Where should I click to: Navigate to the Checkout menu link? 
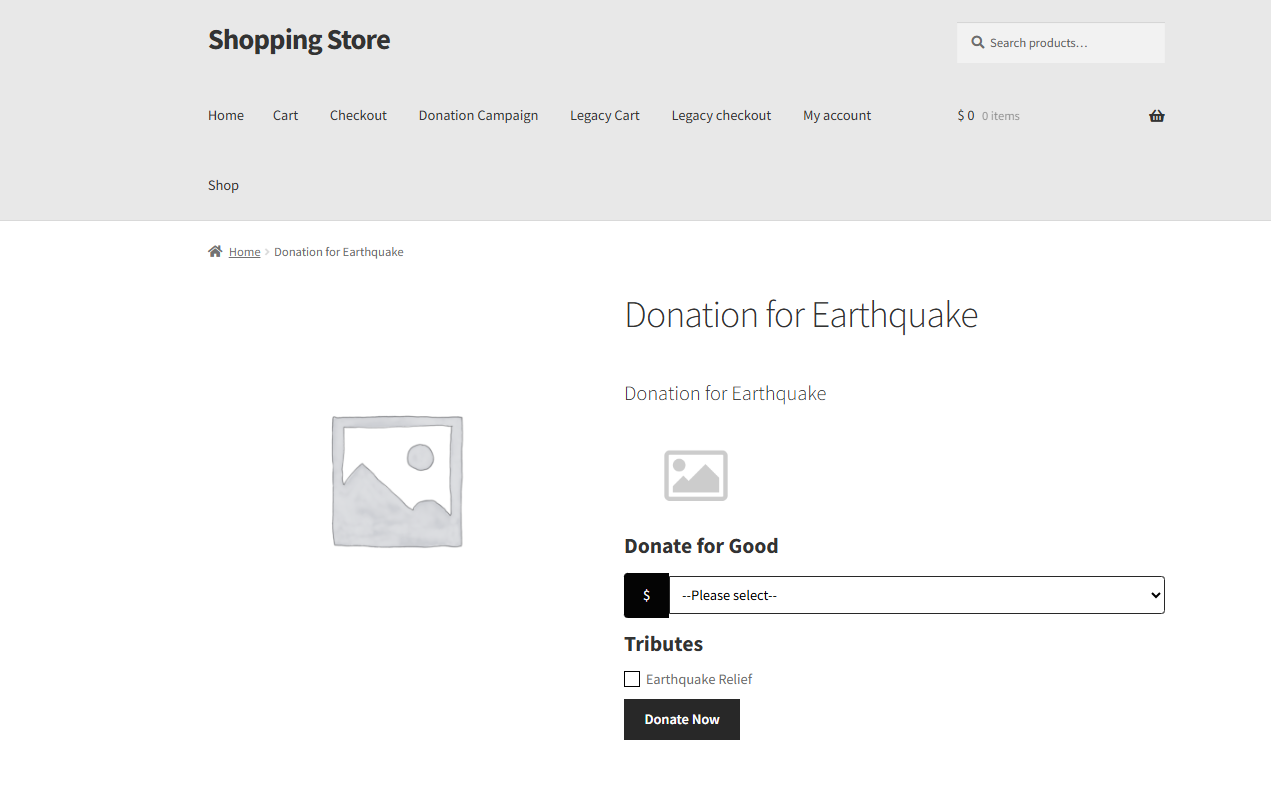[358, 116]
